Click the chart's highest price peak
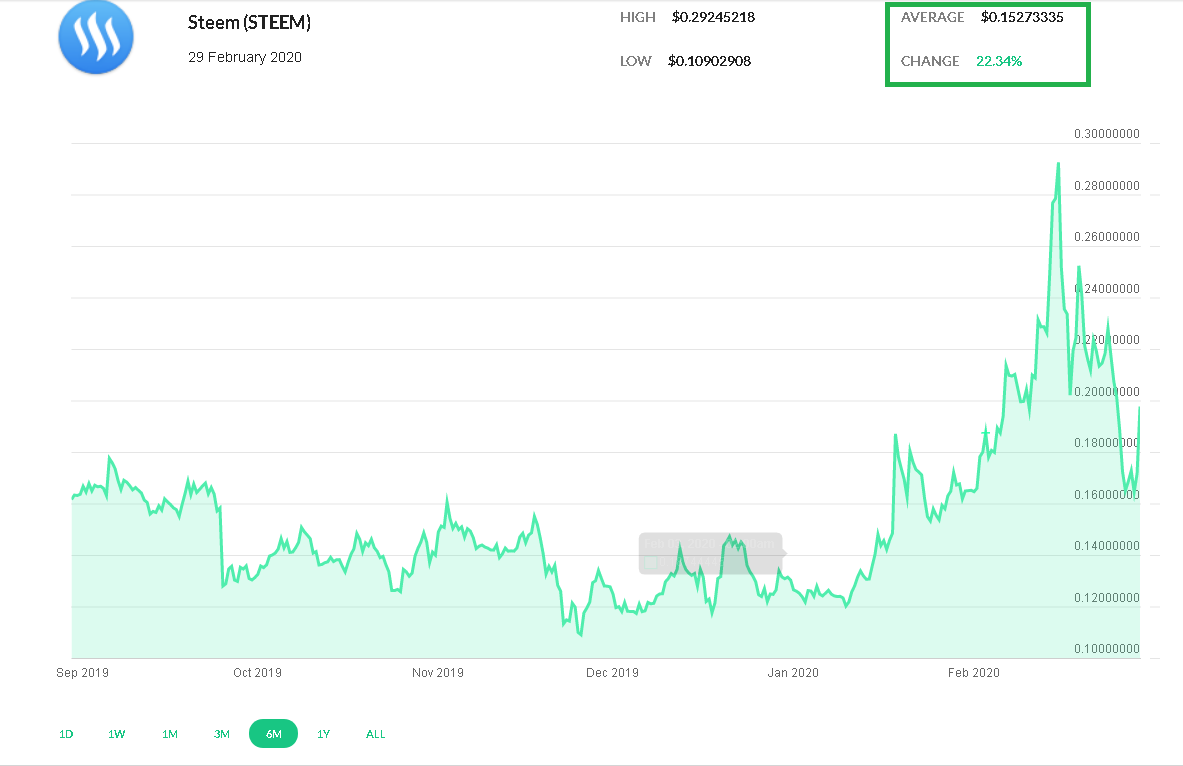Screen dimensions: 1183x766 coord(1058,164)
